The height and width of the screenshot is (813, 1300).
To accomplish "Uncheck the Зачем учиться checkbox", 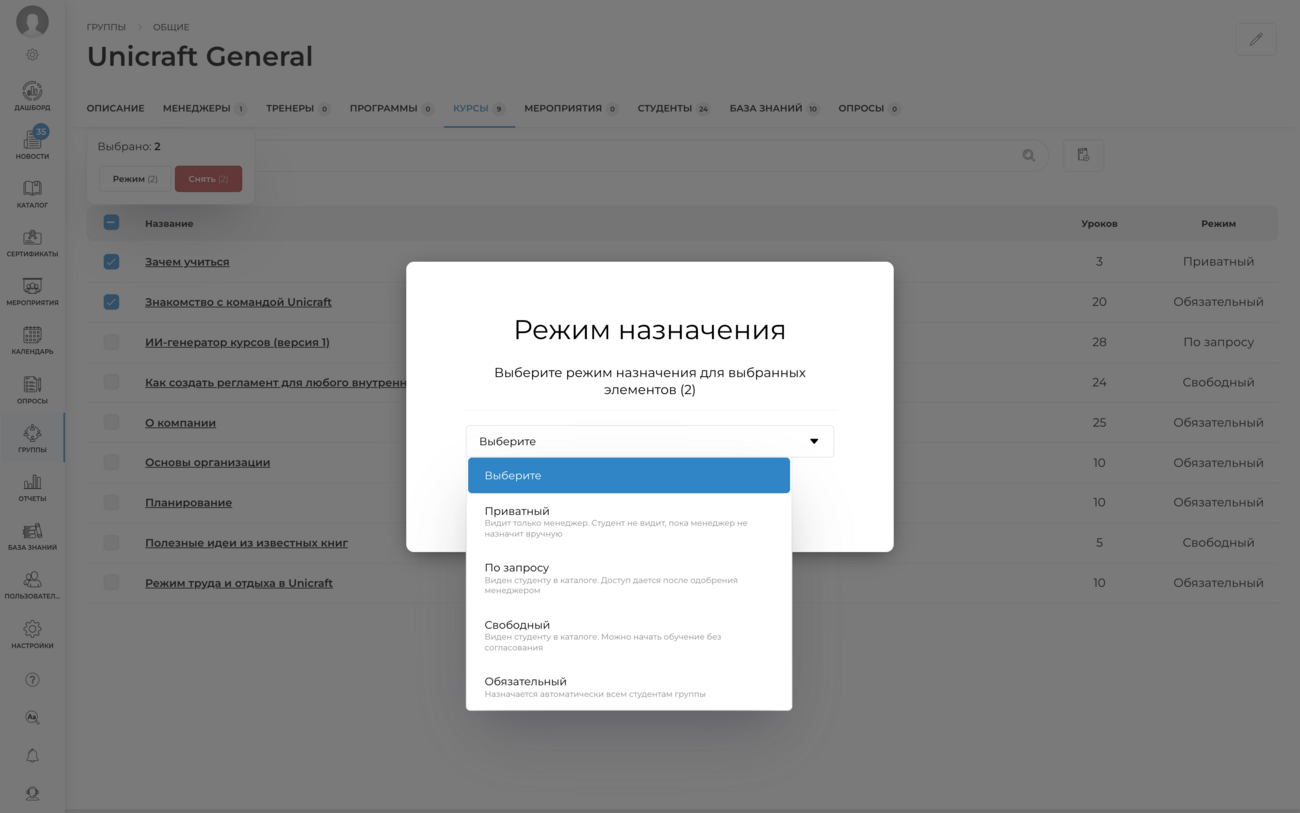I will [x=111, y=262].
